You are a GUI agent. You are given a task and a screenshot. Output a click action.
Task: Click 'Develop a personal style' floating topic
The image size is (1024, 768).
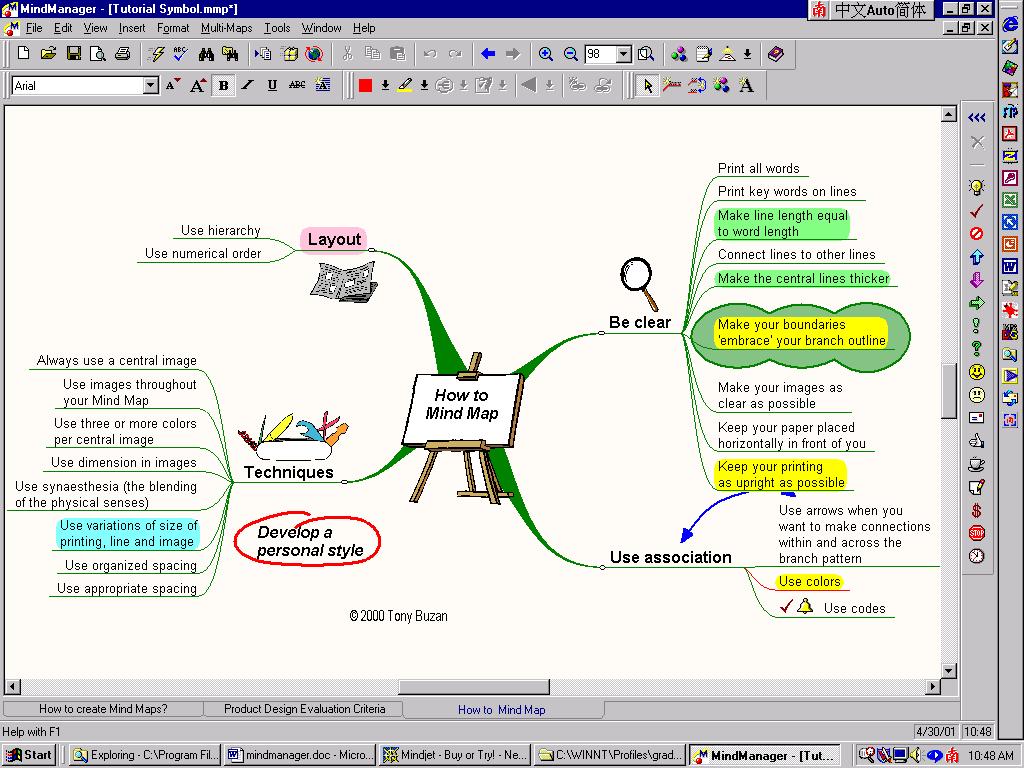tap(308, 541)
